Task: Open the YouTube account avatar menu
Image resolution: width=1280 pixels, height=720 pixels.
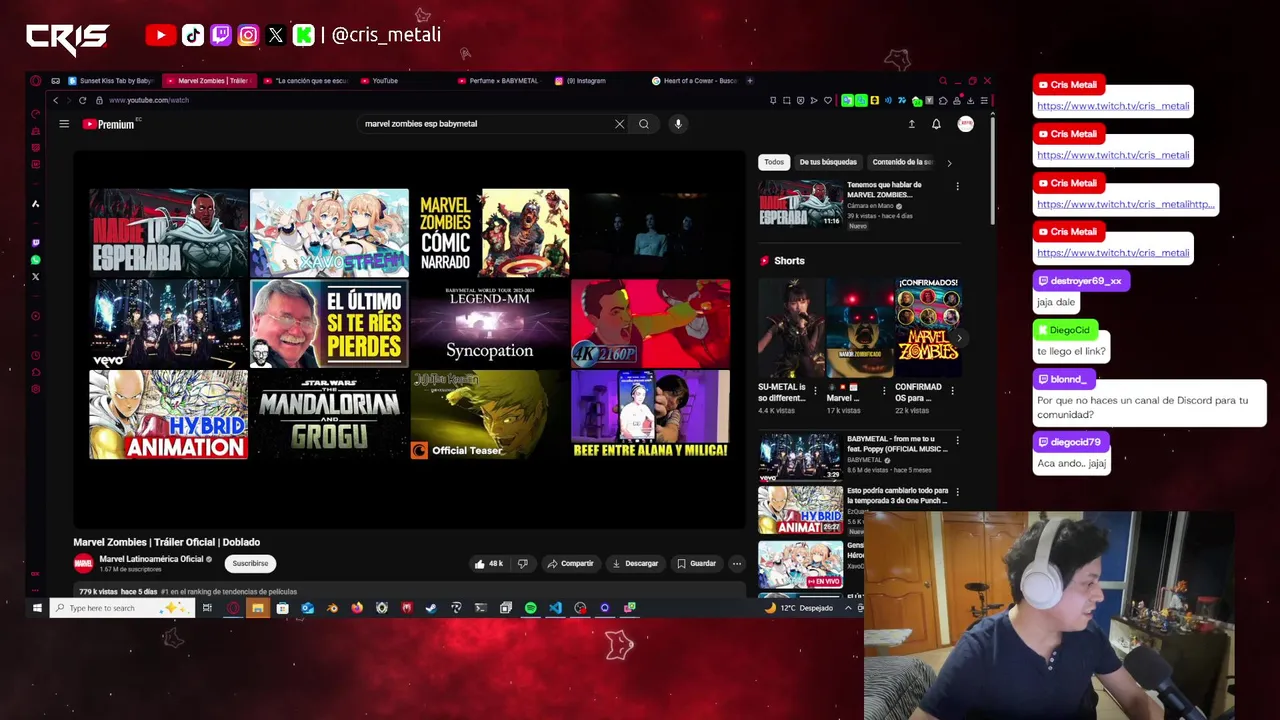Action: (x=965, y=124)
